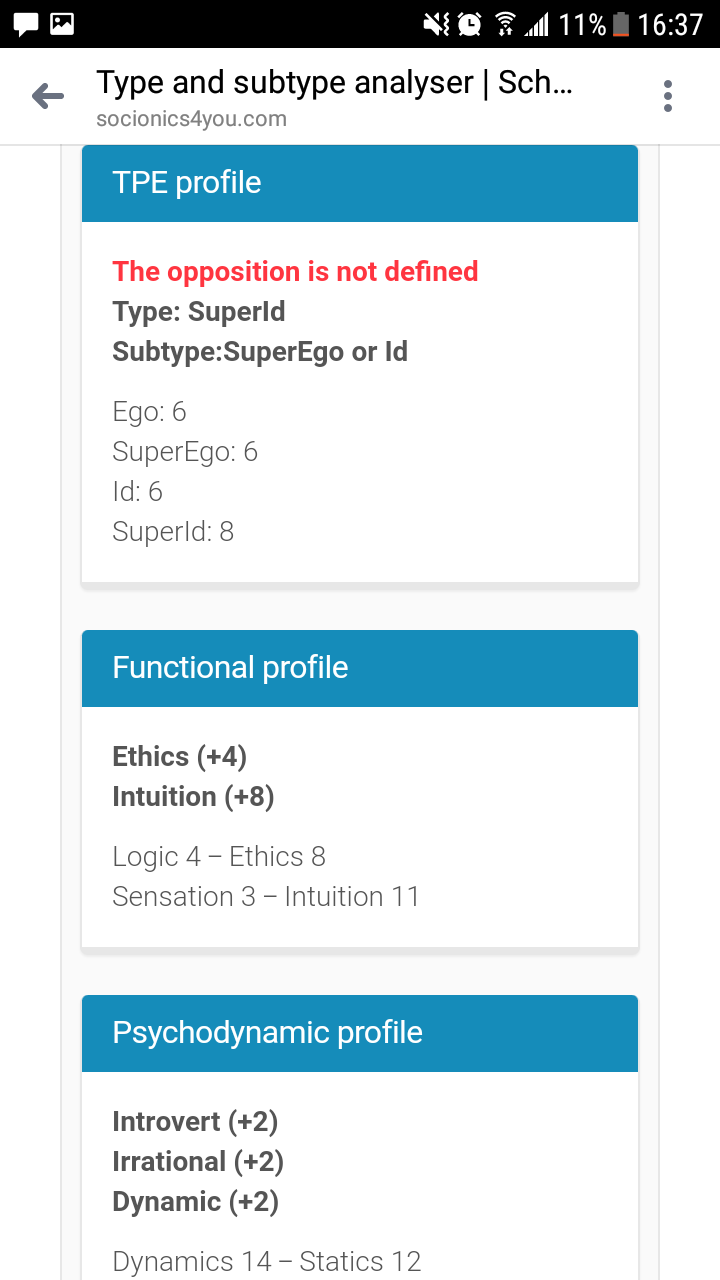This screenshot has height=1280, width=720.
Task: Tap the alarm clock status icon
Action: (x=469, y=24)
